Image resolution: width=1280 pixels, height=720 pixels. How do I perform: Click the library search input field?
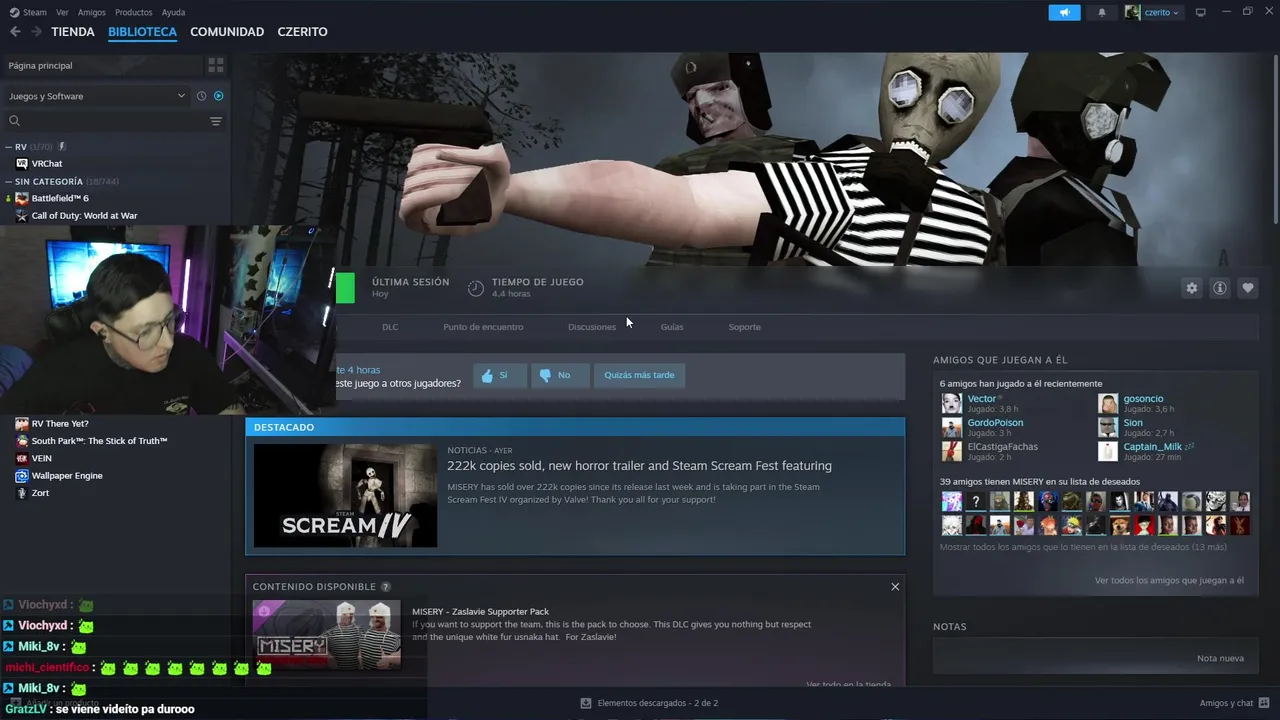[x=115, y=121]
